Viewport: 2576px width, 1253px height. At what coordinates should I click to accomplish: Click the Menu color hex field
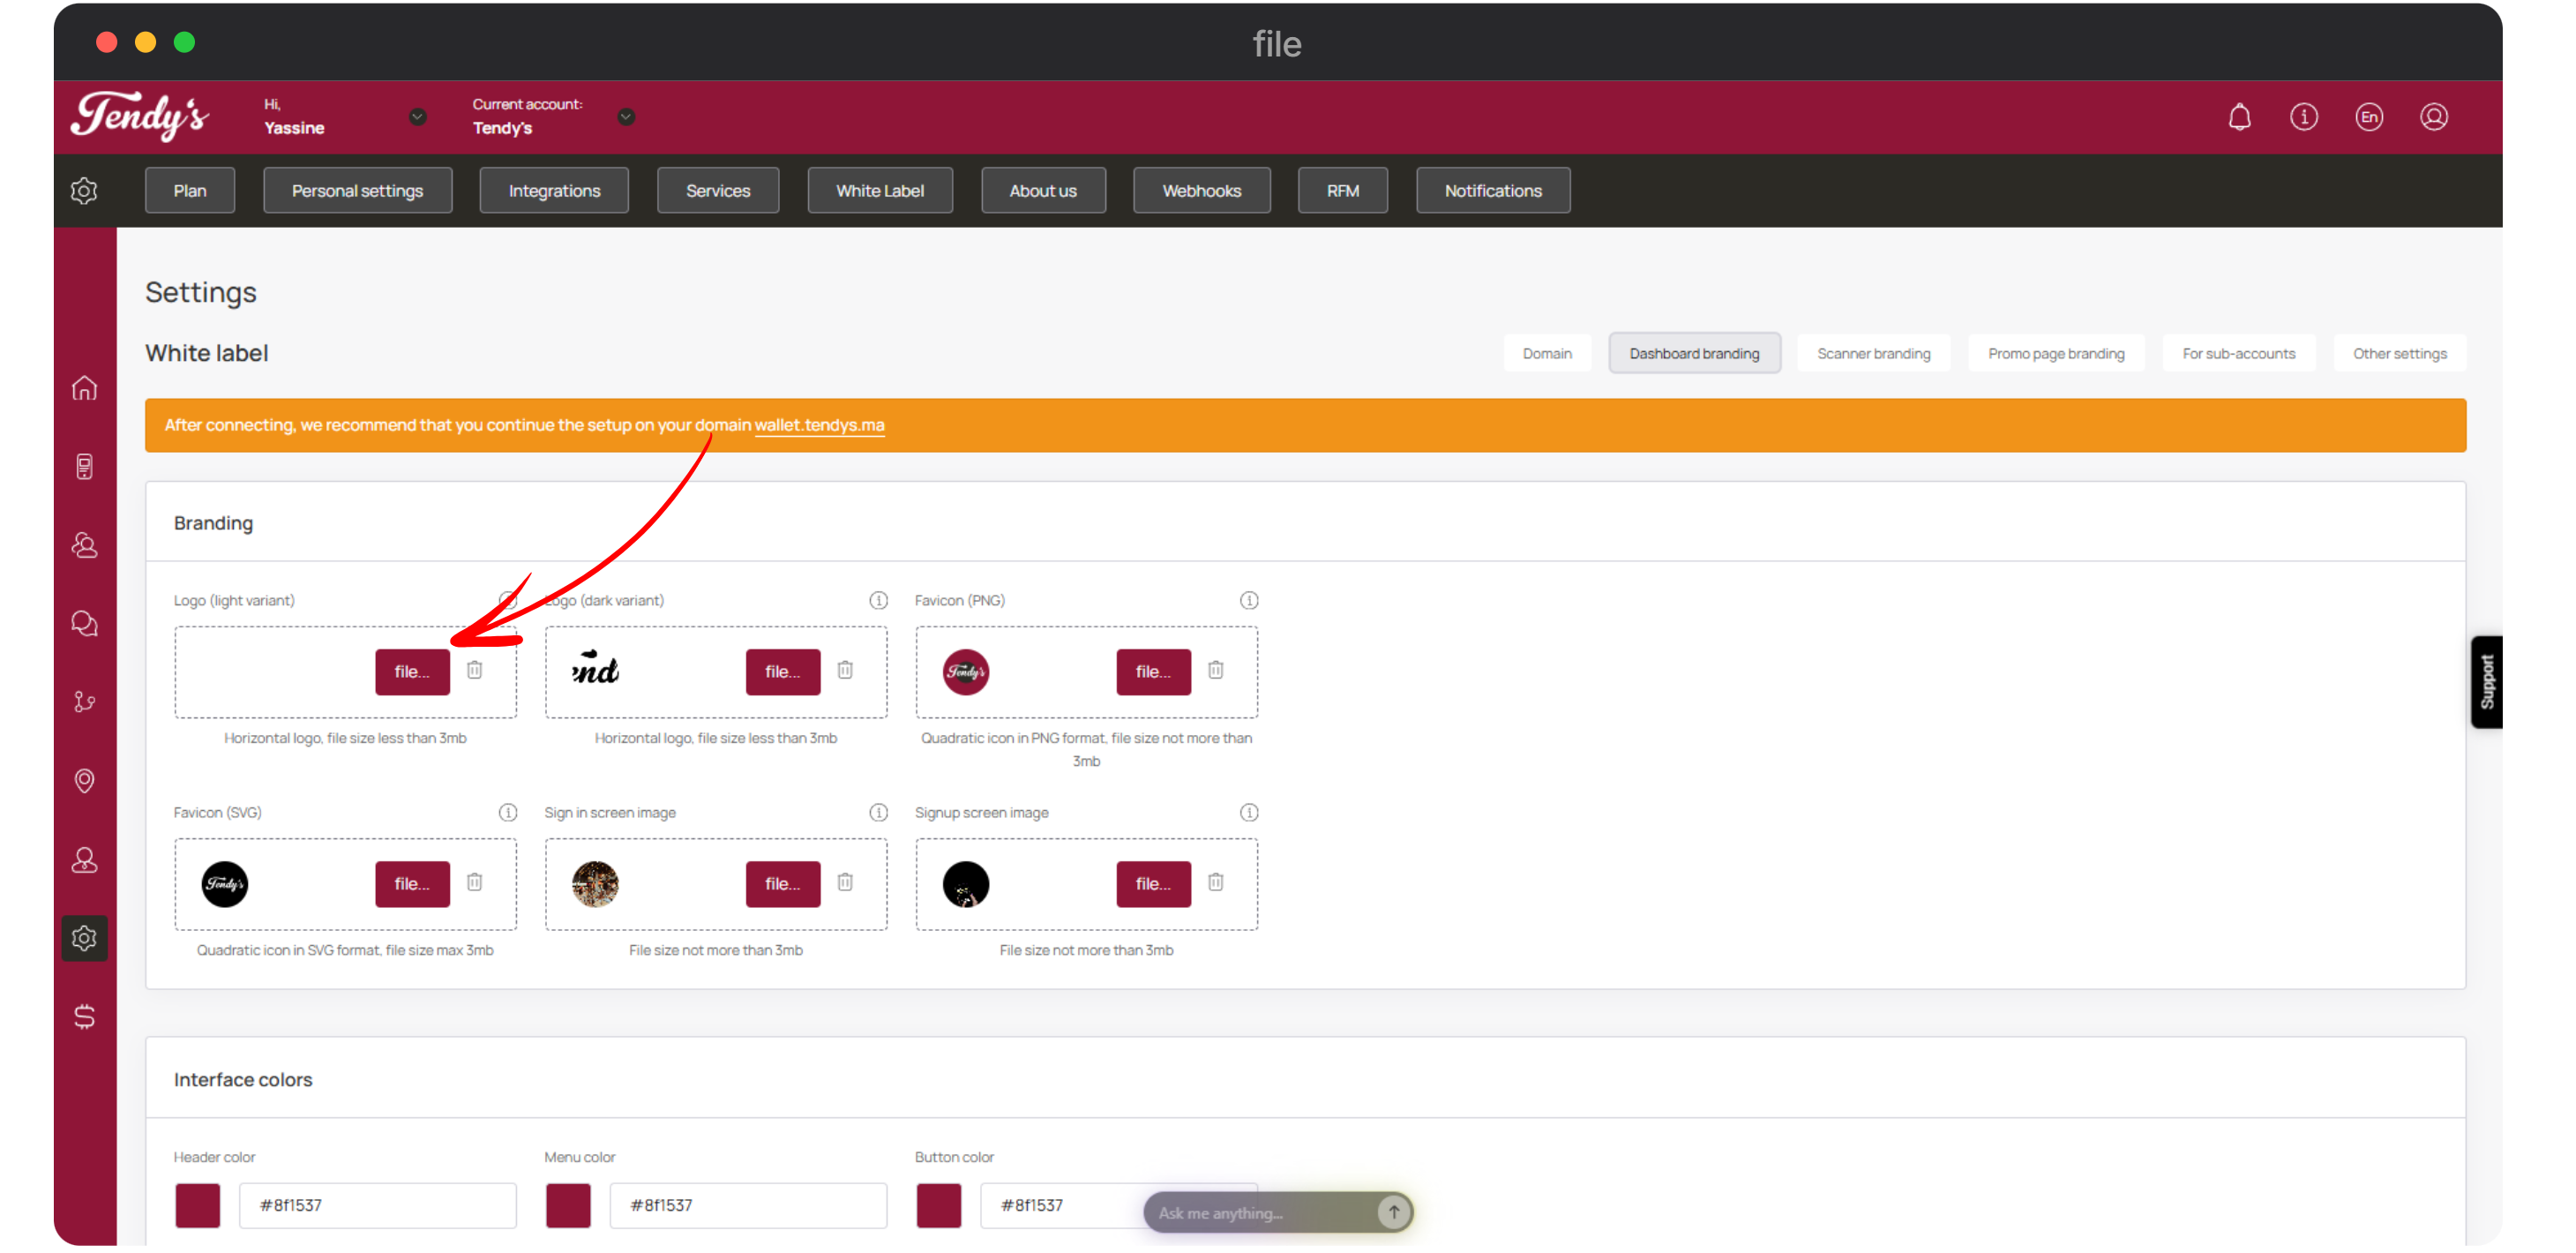pos(747,1205)
